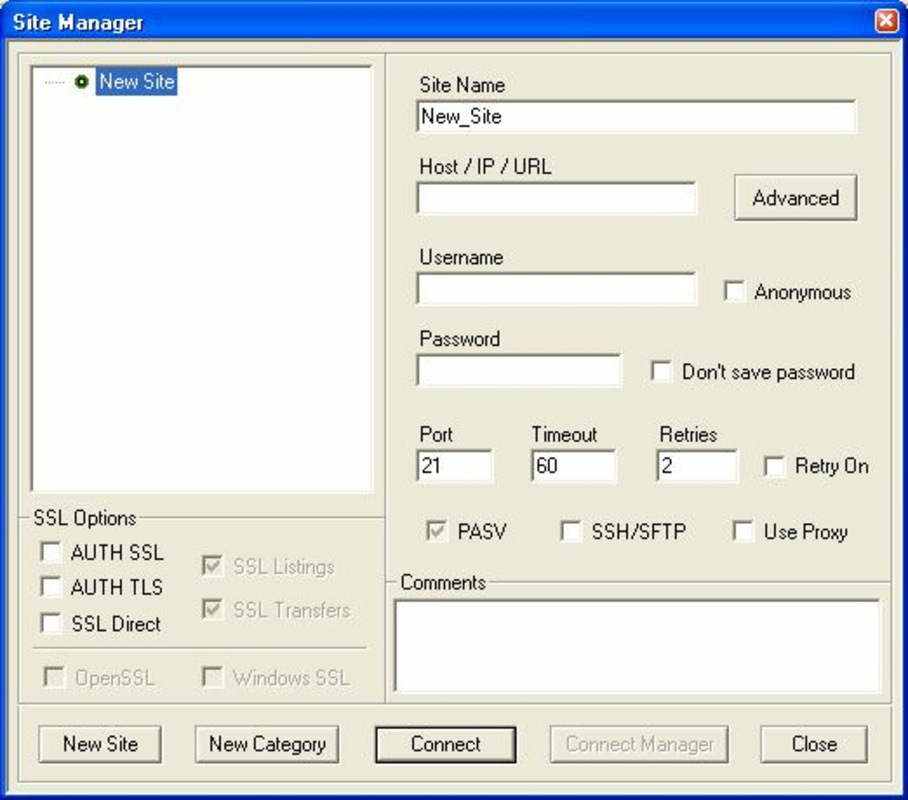Toggle the PASV checkbox

[436, 531]
